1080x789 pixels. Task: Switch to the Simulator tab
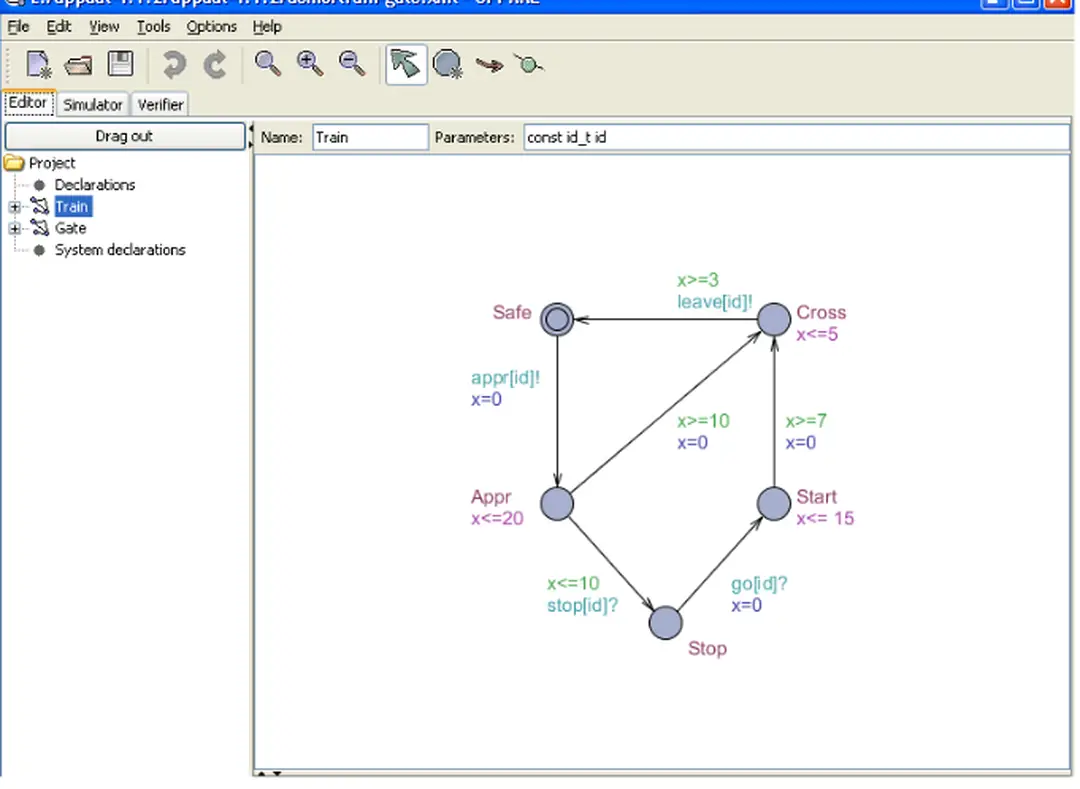point(92,104)
